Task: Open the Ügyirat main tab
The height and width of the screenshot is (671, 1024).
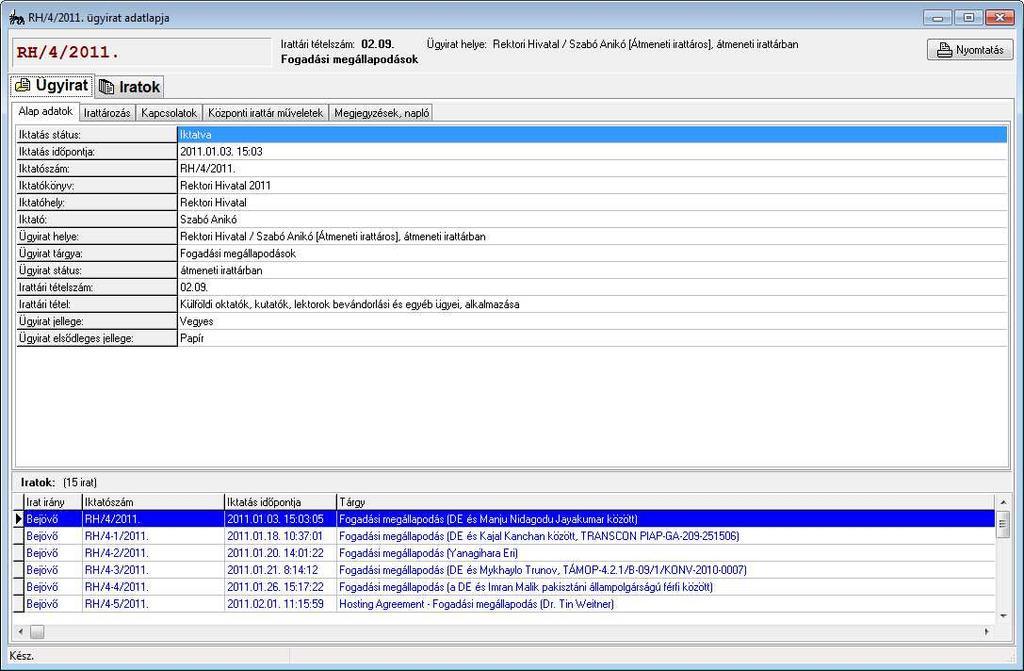Action: tap(52, 85)
